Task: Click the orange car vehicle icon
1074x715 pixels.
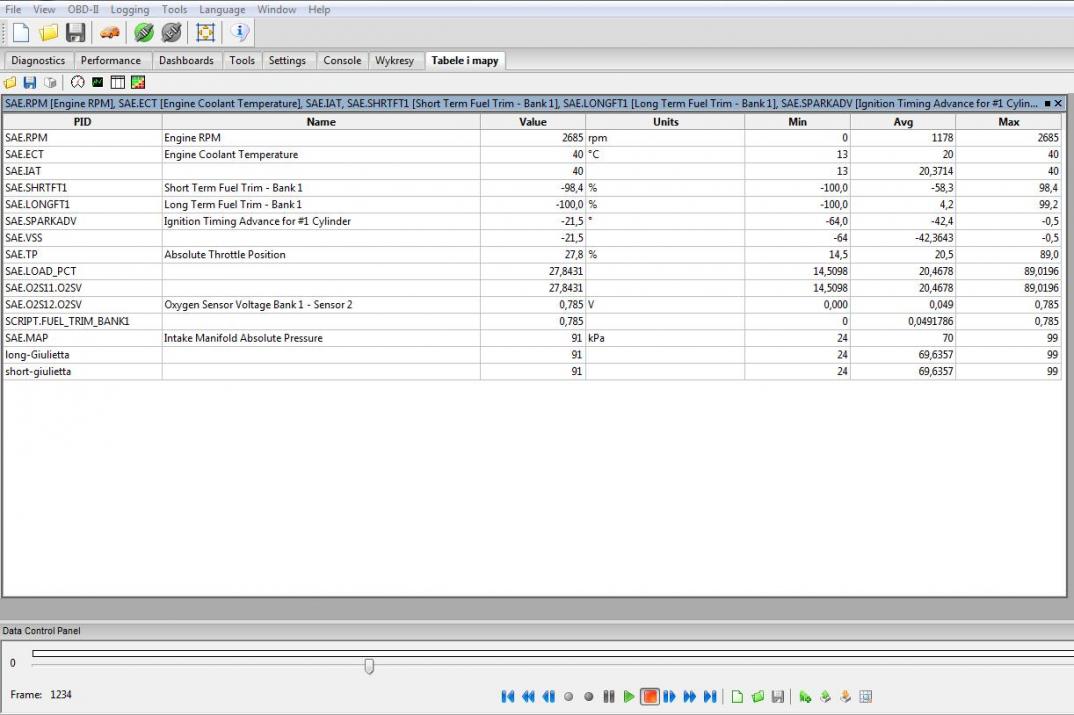Action: click(x=110, y=33)
